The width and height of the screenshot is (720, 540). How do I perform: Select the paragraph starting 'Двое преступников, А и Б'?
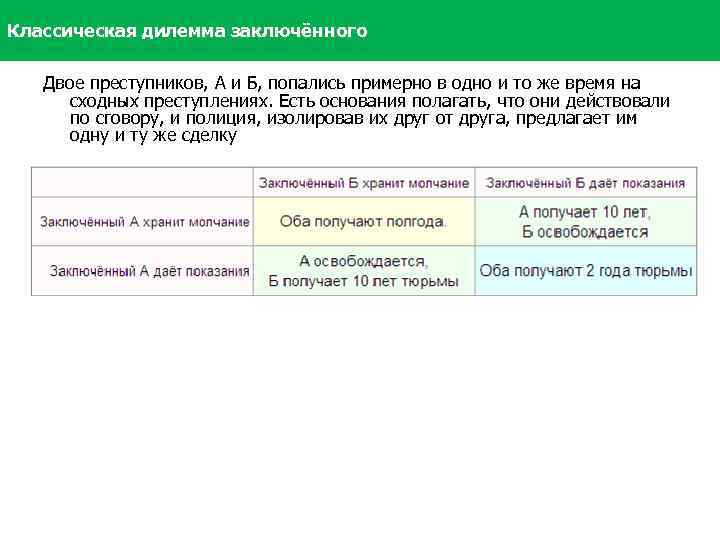pyautogui.click(x=356, y=109)
